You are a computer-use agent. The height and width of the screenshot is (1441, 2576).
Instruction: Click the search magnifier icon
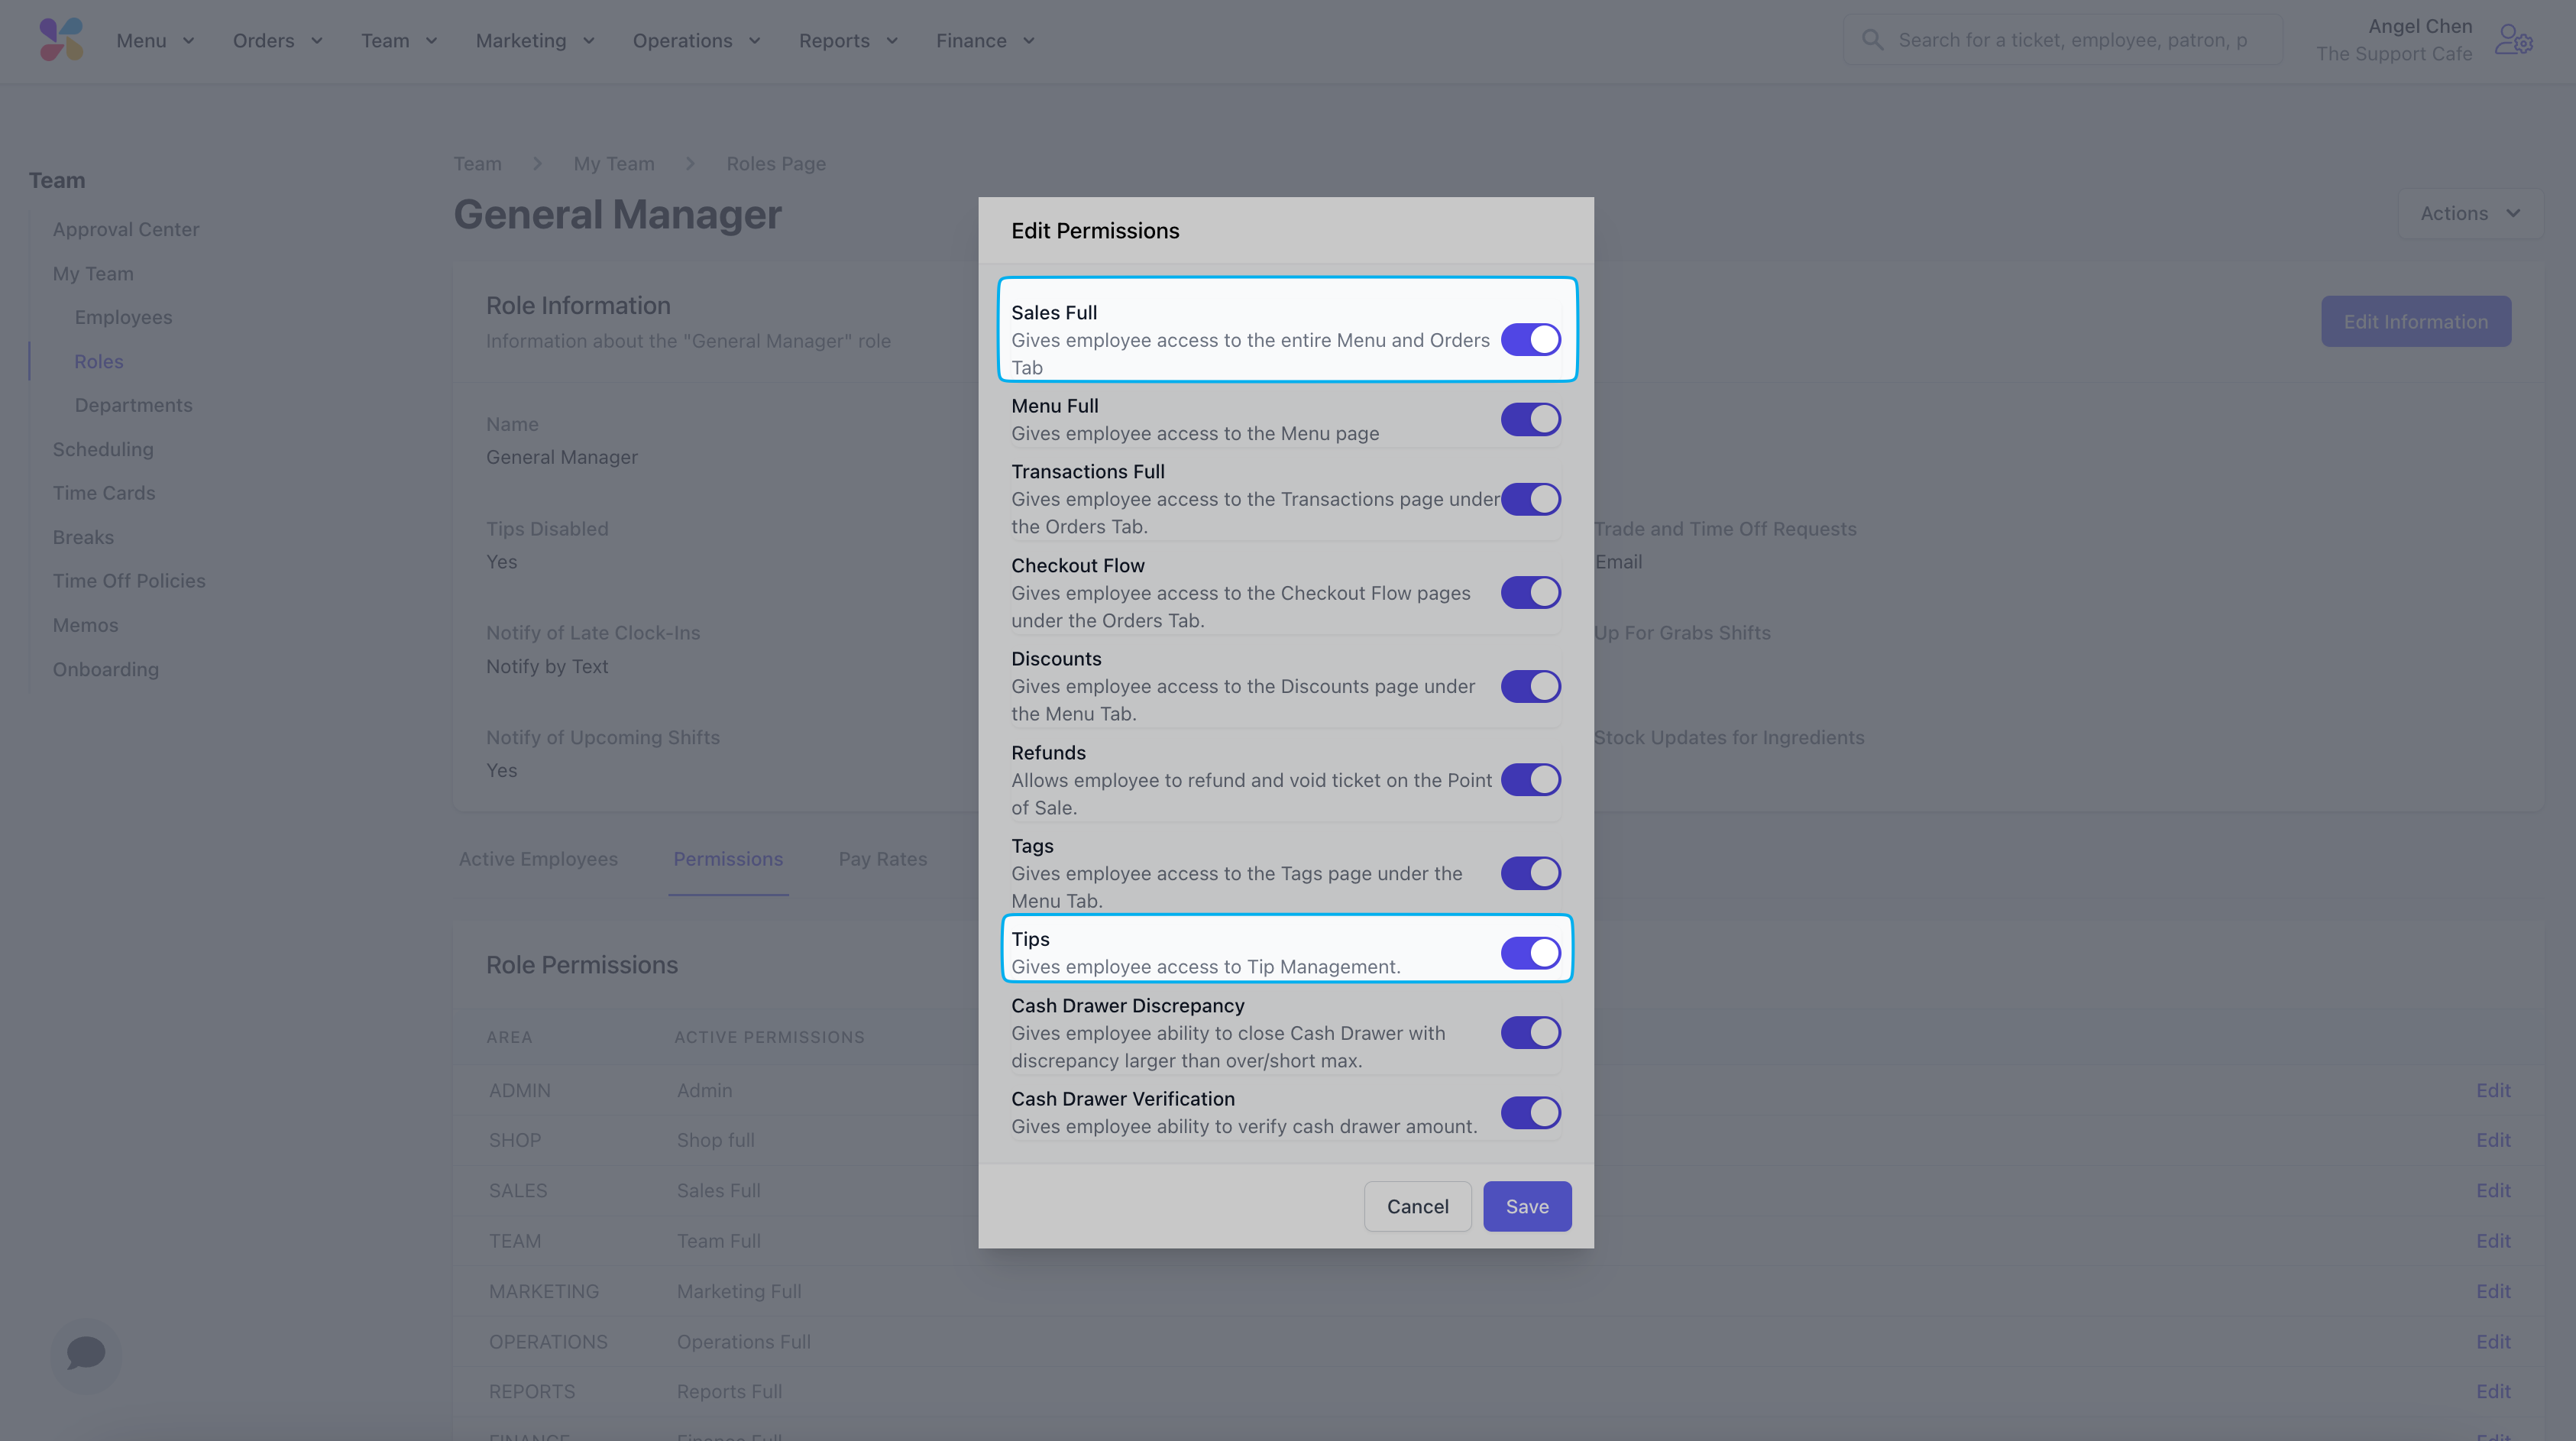click(x=1872, y=40)
